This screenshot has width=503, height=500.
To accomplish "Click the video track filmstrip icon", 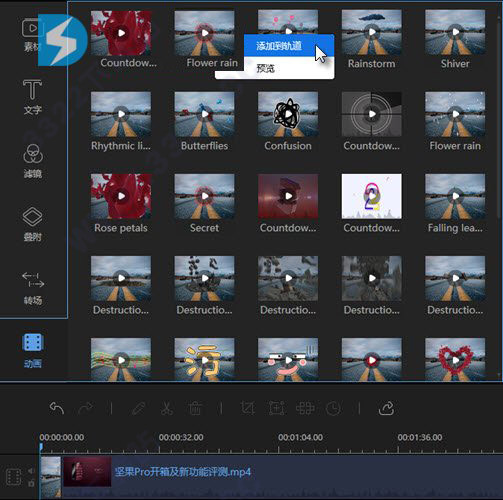I will (x=14, y=477).
